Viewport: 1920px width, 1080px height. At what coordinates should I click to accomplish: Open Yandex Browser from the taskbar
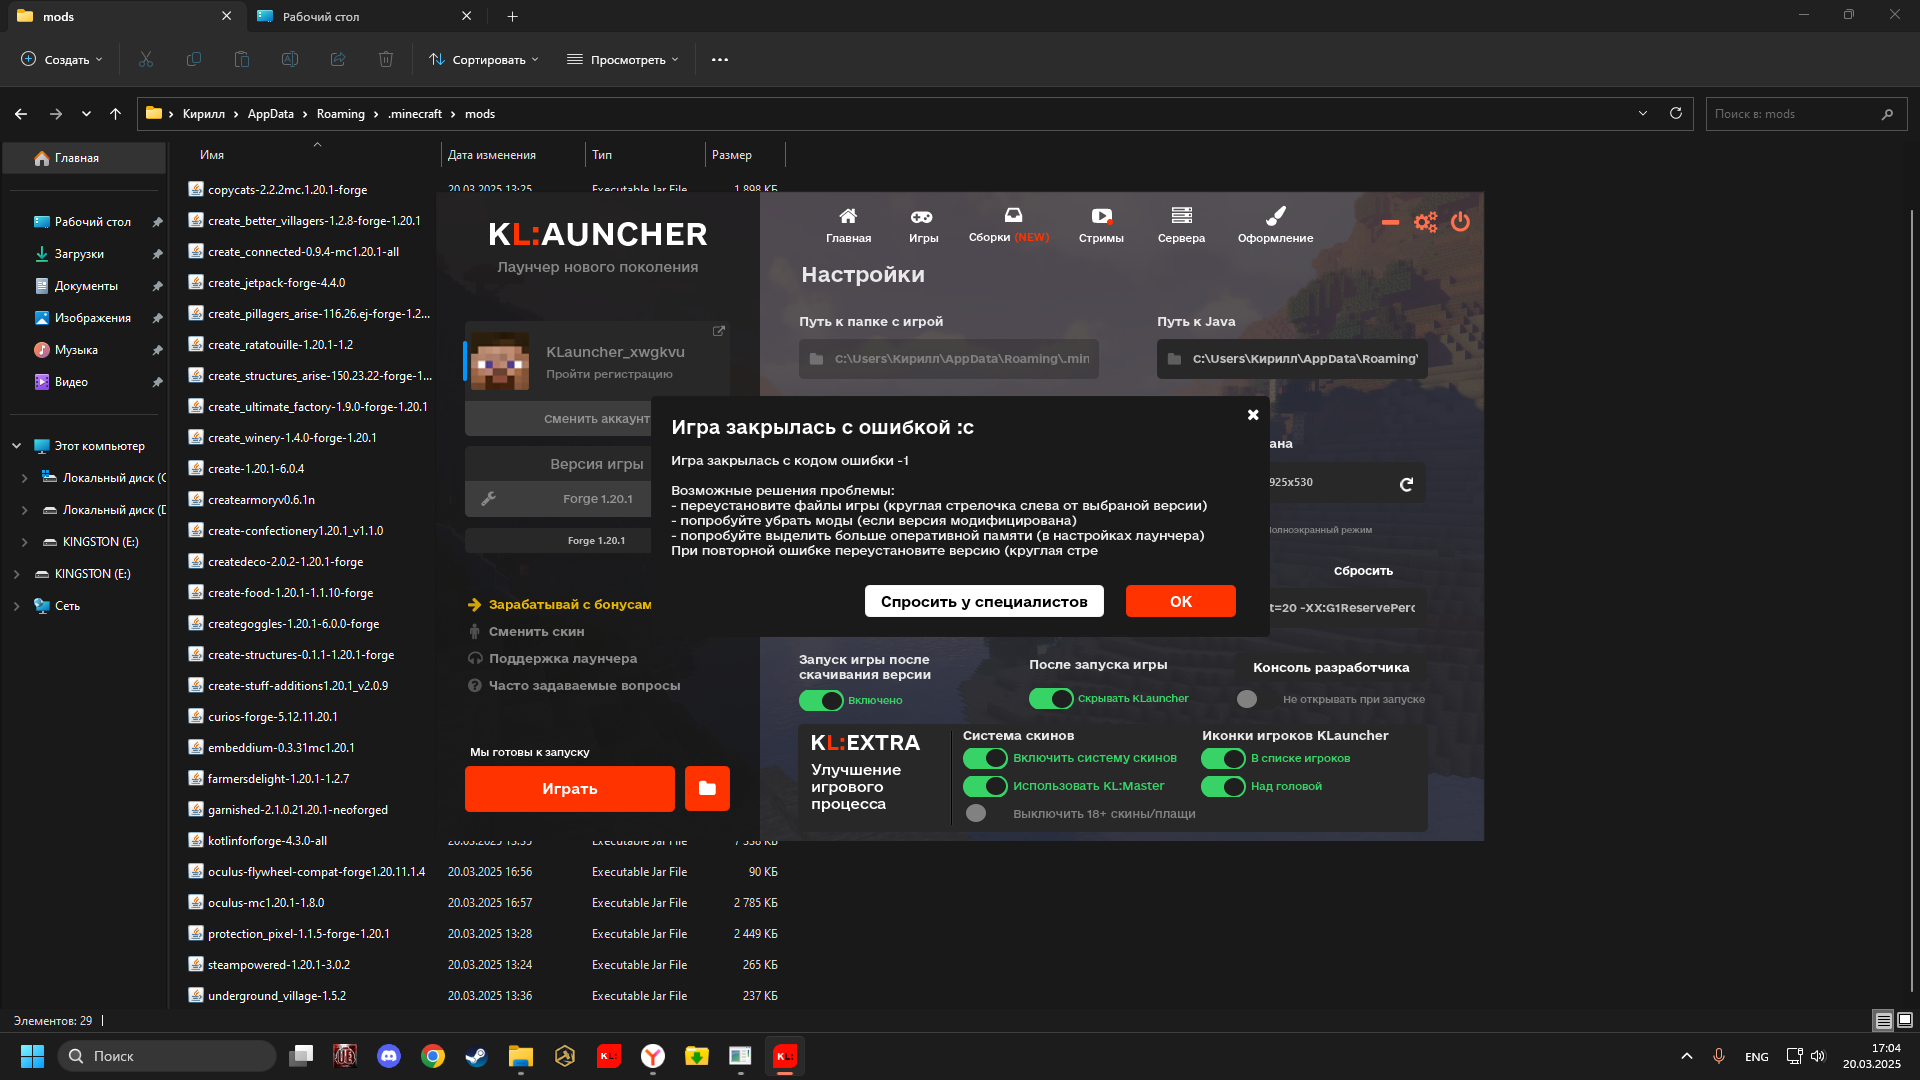(653, 1056)
